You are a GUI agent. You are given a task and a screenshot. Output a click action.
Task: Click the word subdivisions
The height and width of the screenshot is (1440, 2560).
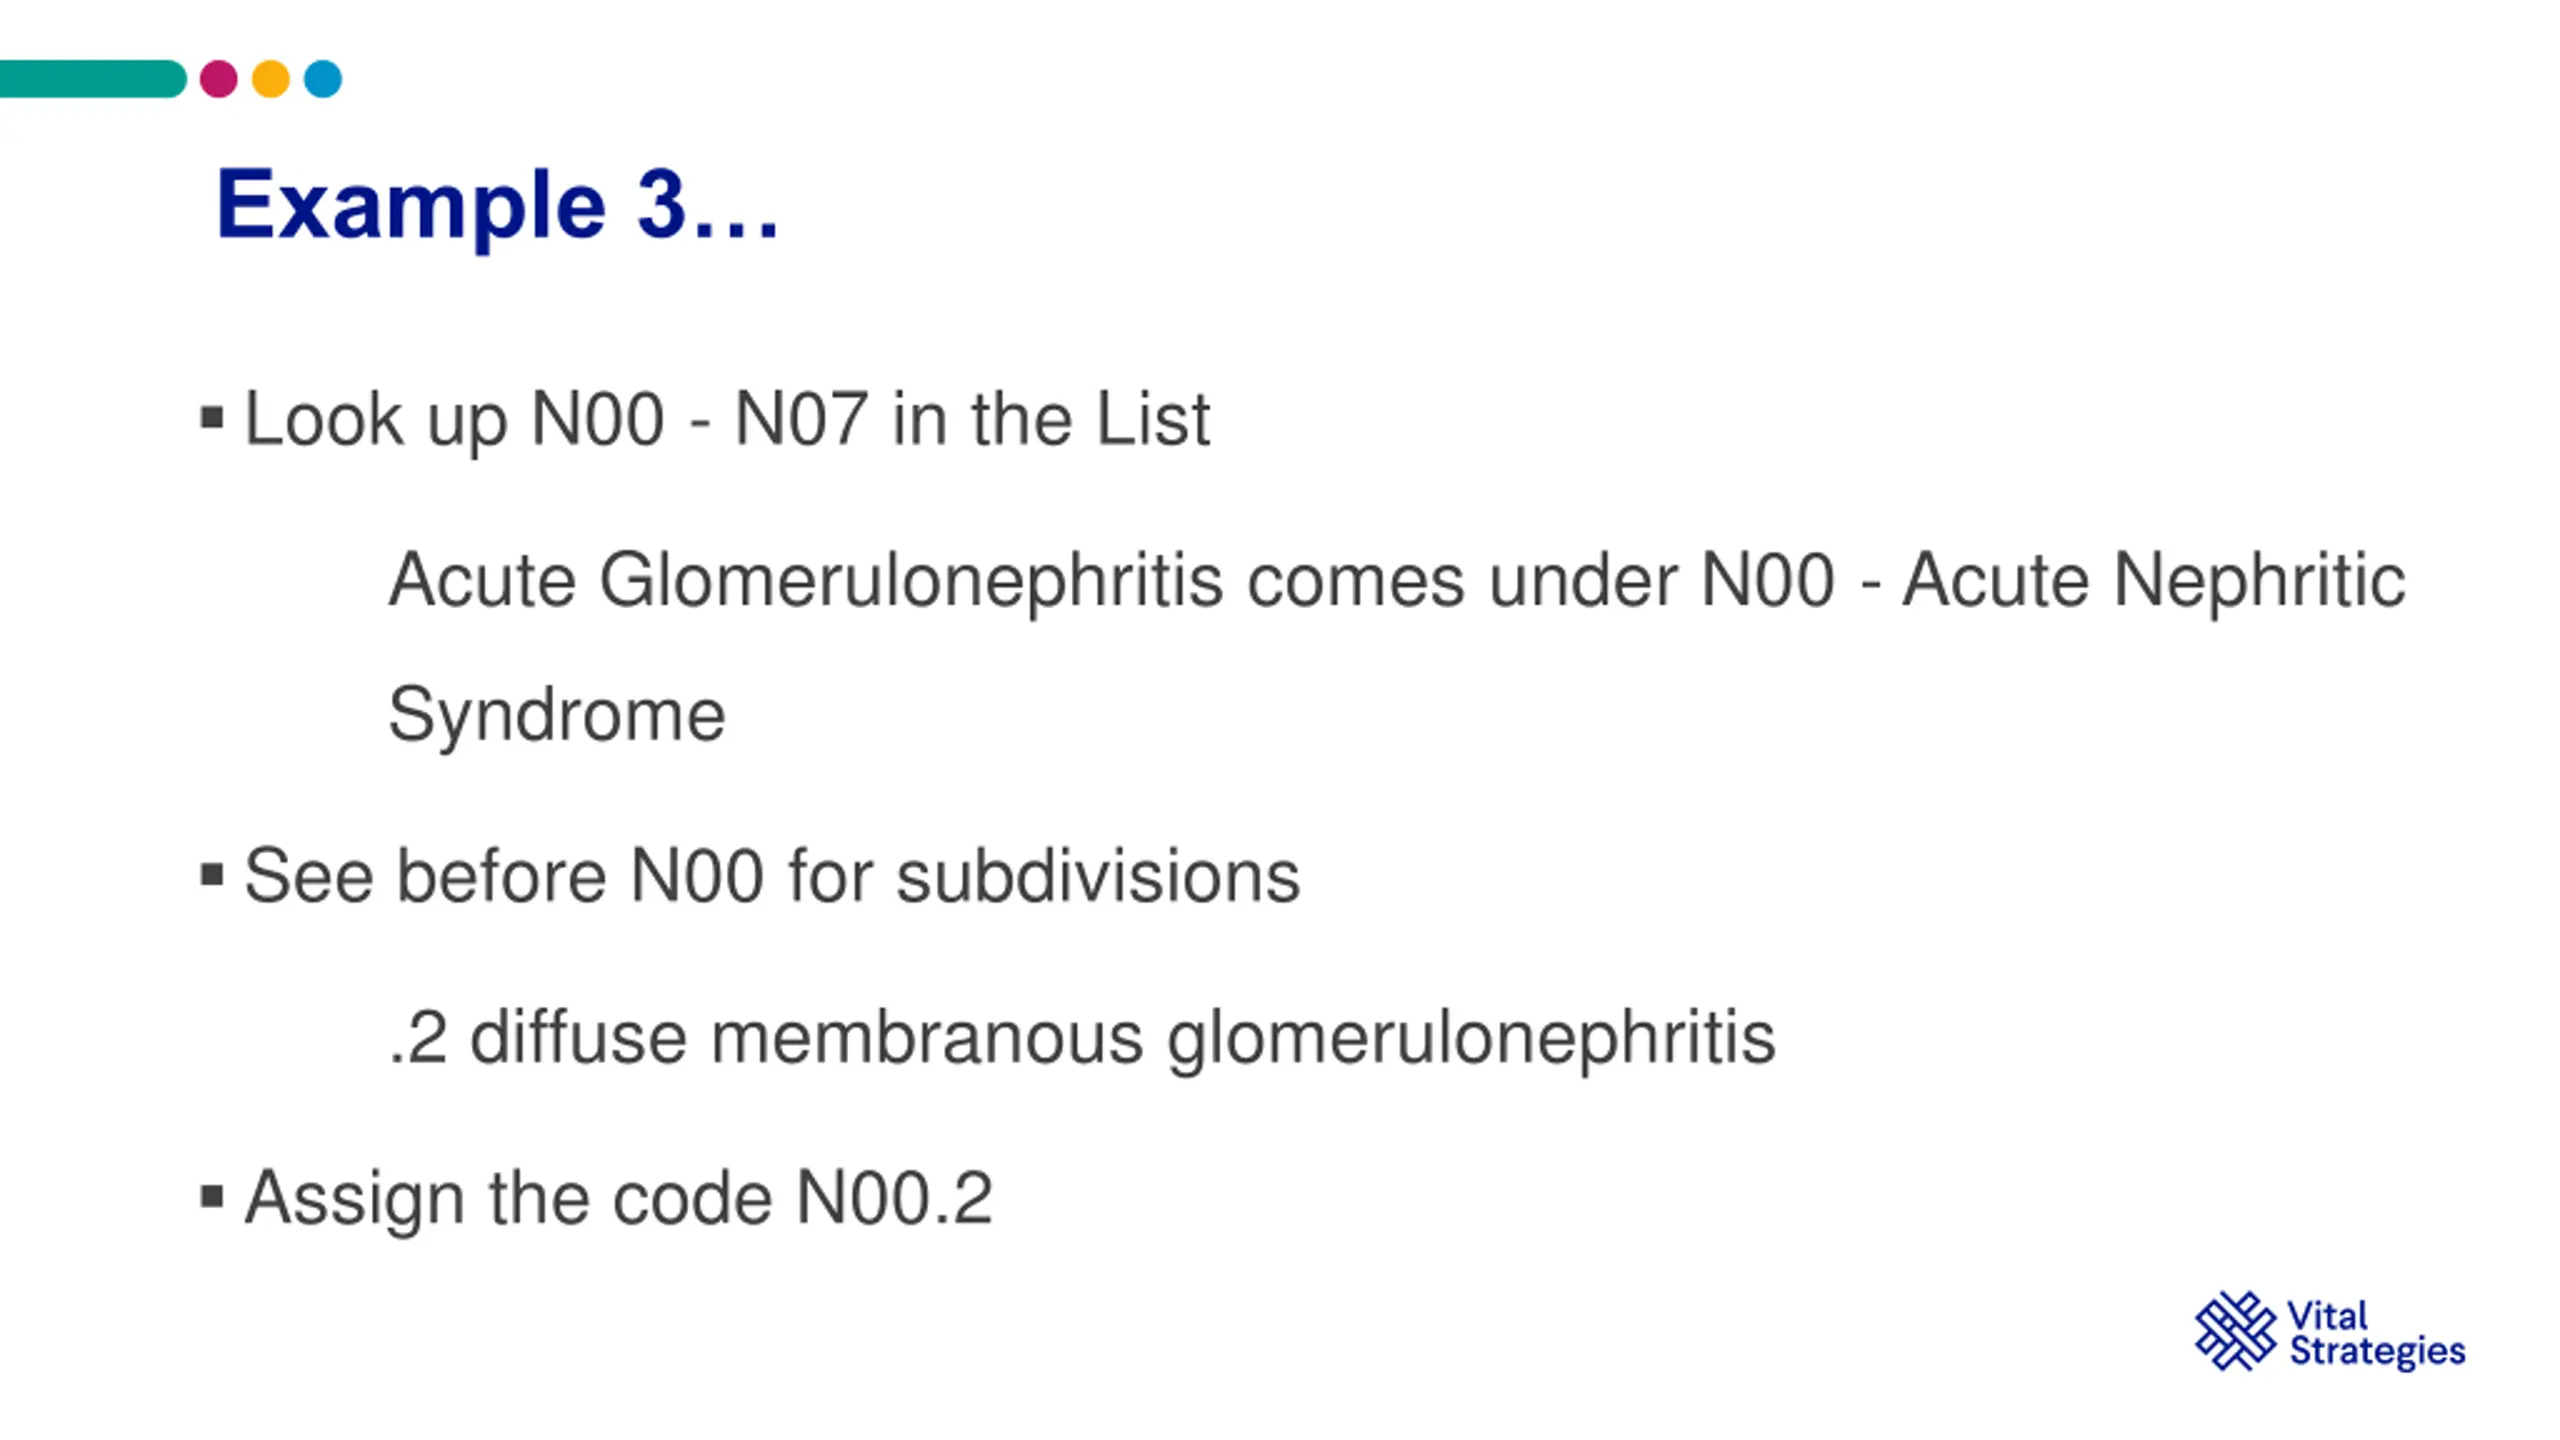pyautogui.click(x=1098, y=876)
